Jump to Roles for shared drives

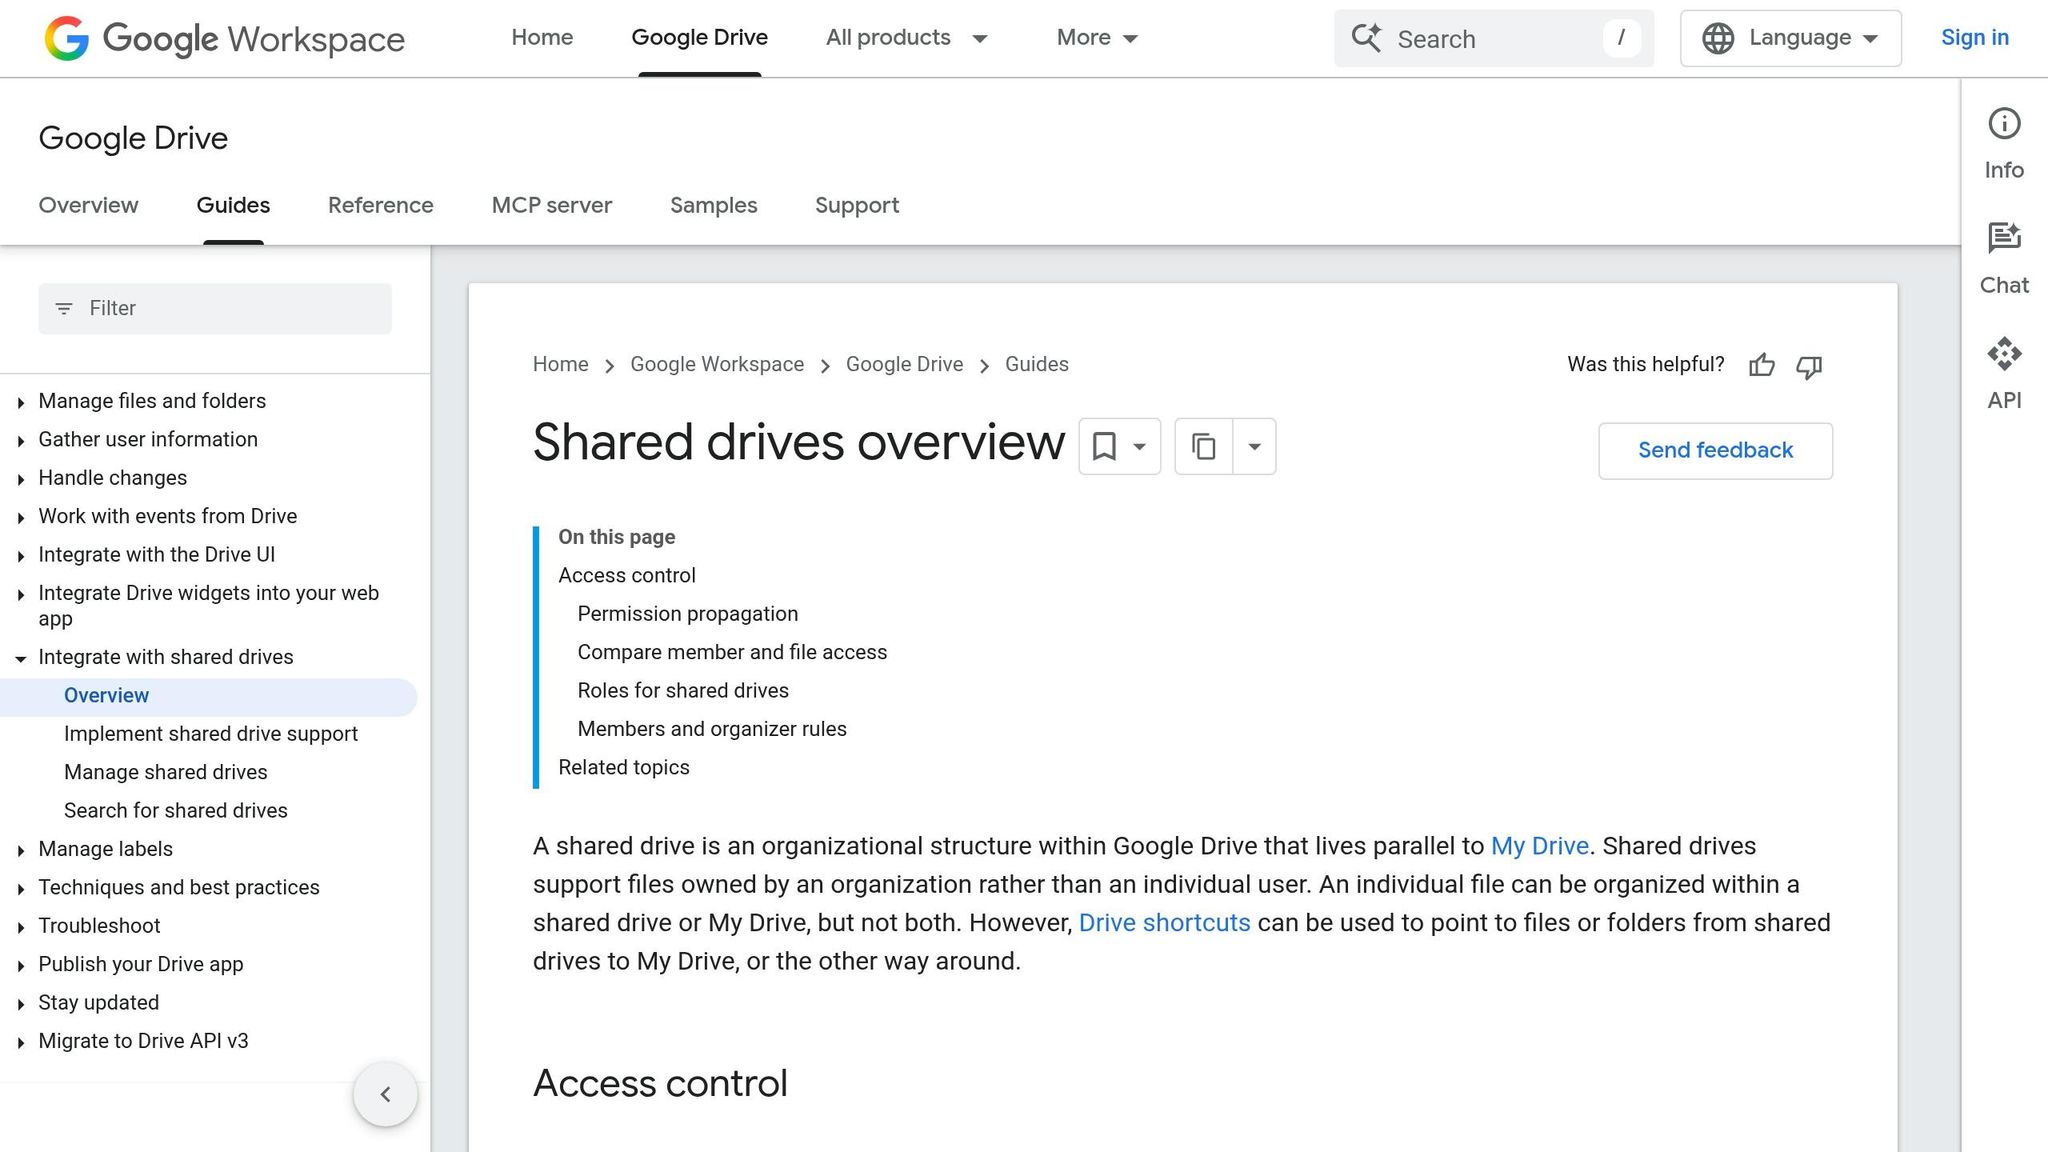click(x=683, y=691)
